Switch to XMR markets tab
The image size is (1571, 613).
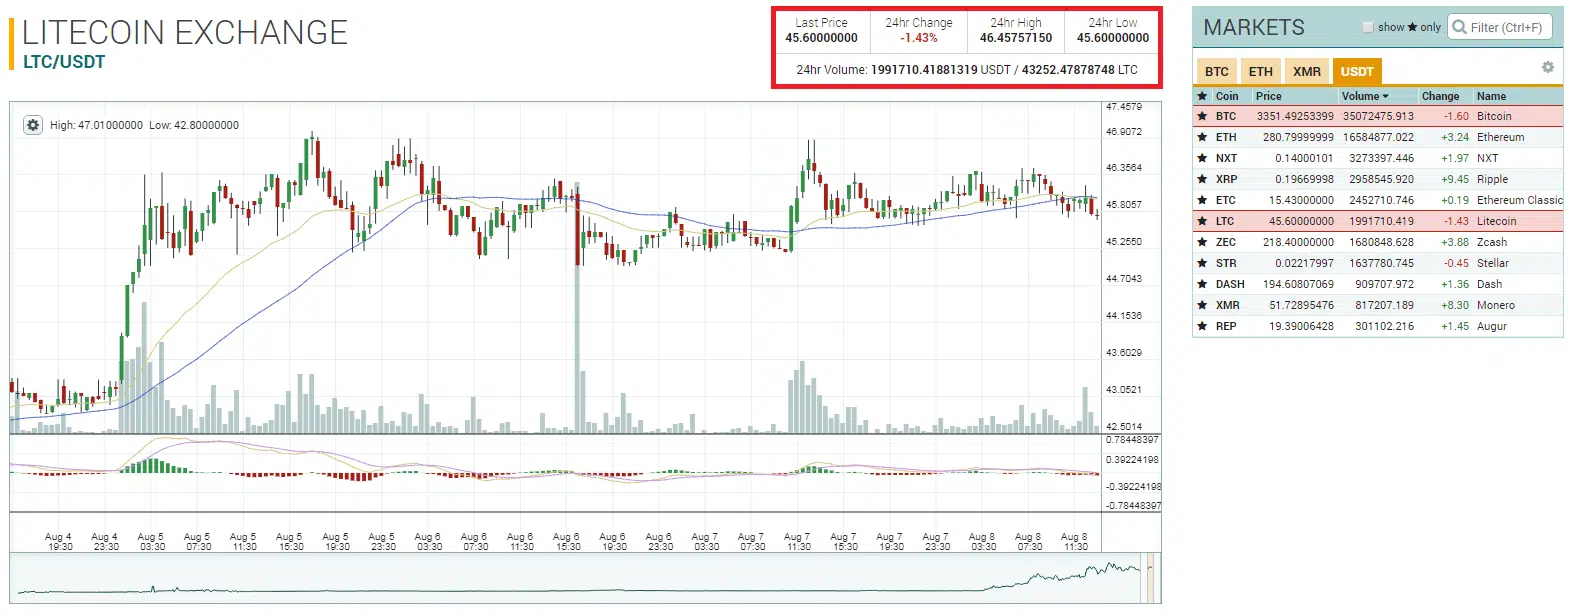click(1307, 71)
